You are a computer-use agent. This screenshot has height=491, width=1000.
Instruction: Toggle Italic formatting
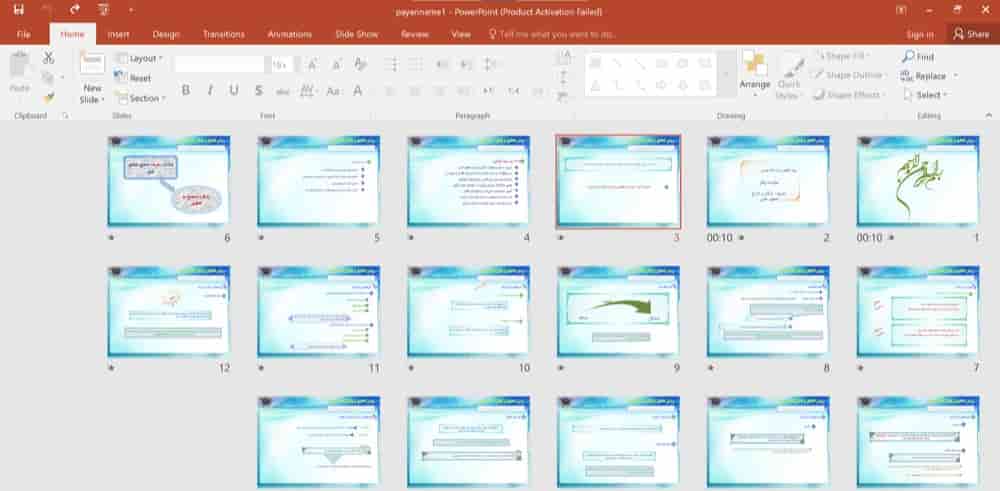click(x=209, y=90)
